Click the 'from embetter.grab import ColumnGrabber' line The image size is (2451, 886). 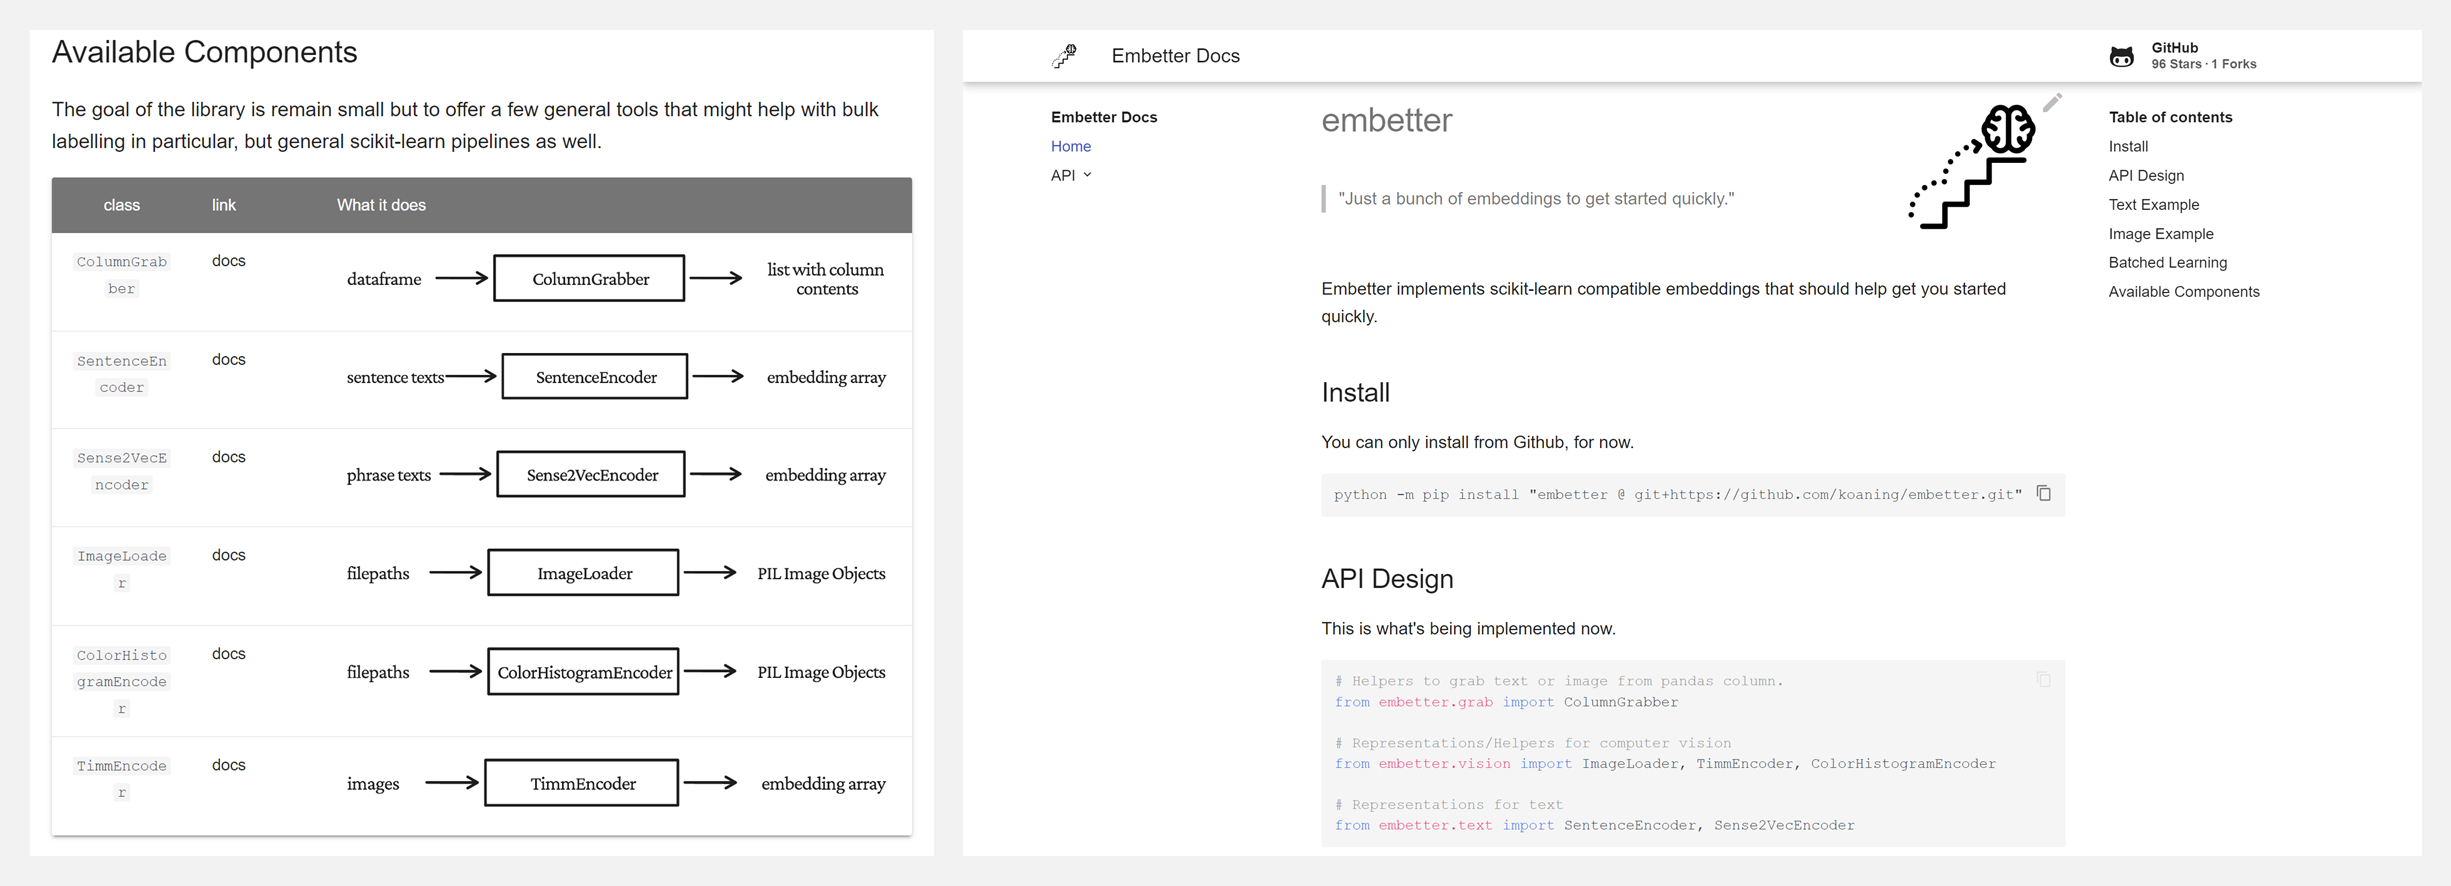pyautogui.click(x=1506, y=702)
